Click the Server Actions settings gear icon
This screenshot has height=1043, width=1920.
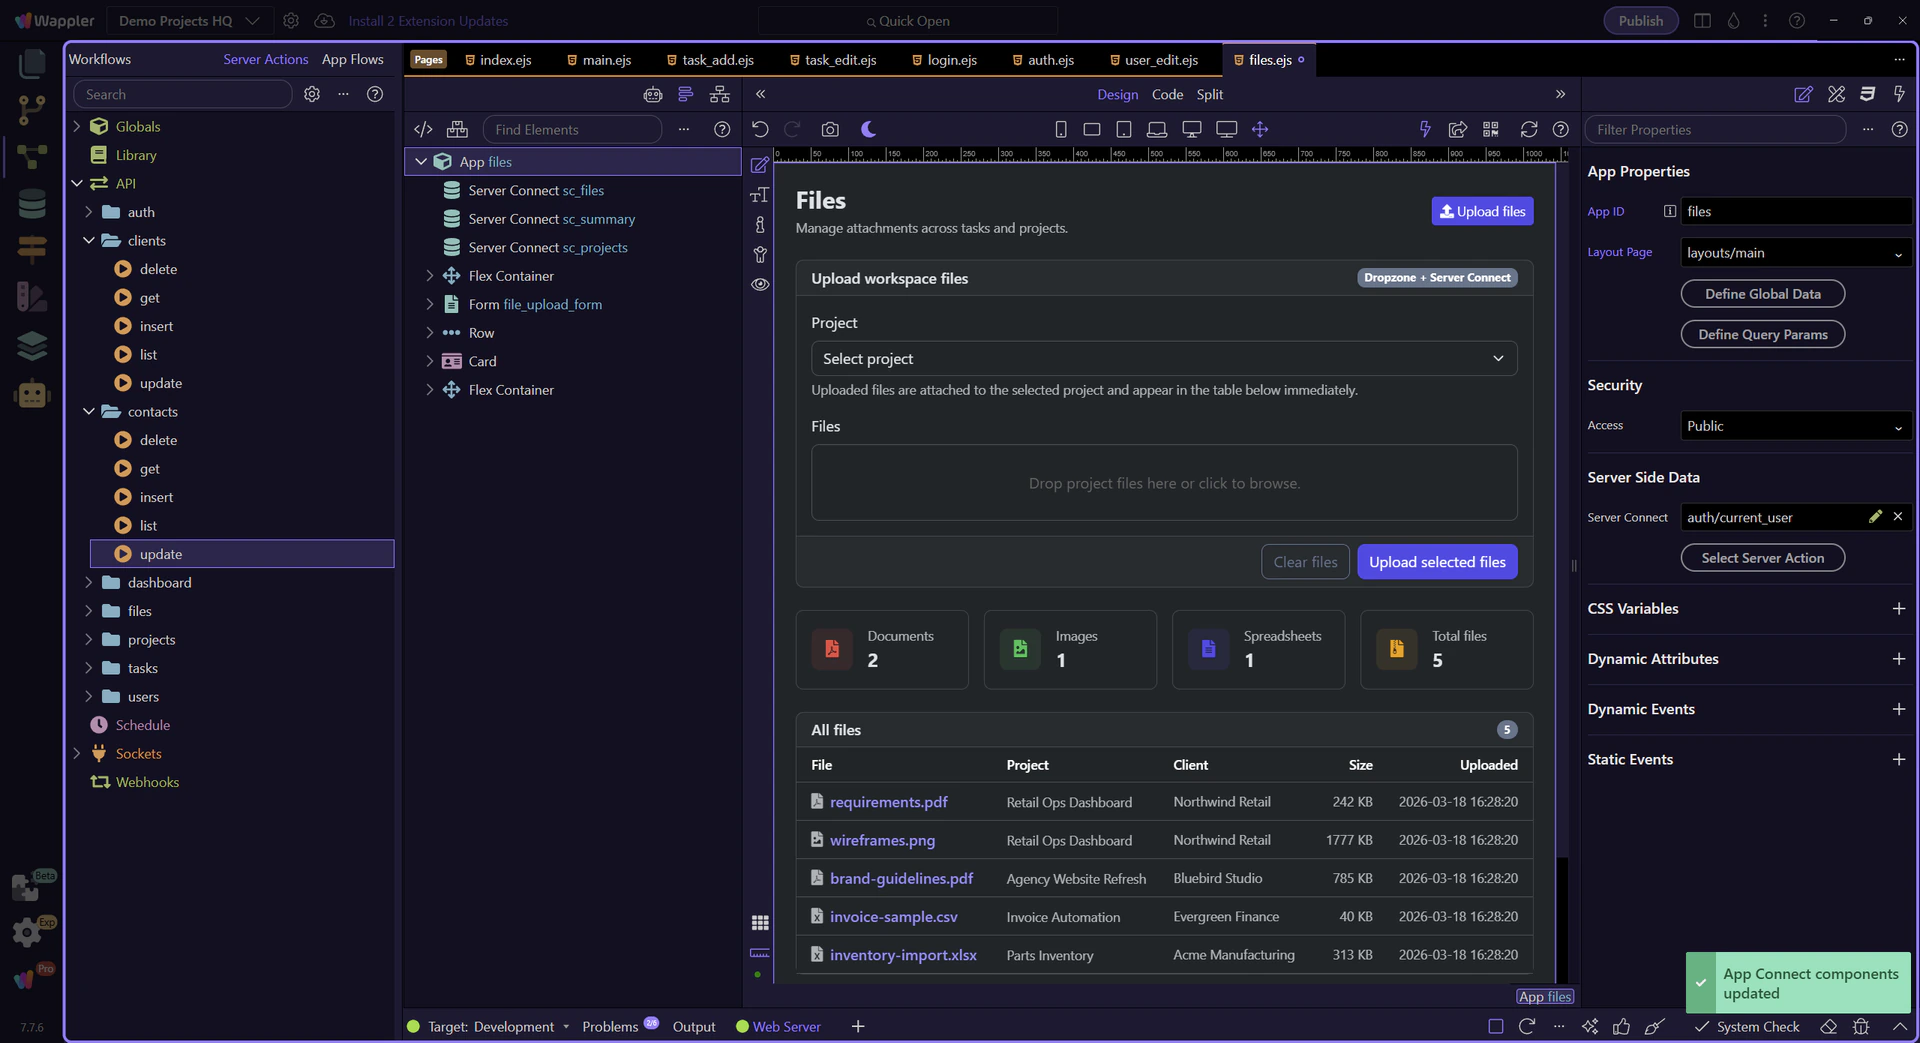coord(312,94)
